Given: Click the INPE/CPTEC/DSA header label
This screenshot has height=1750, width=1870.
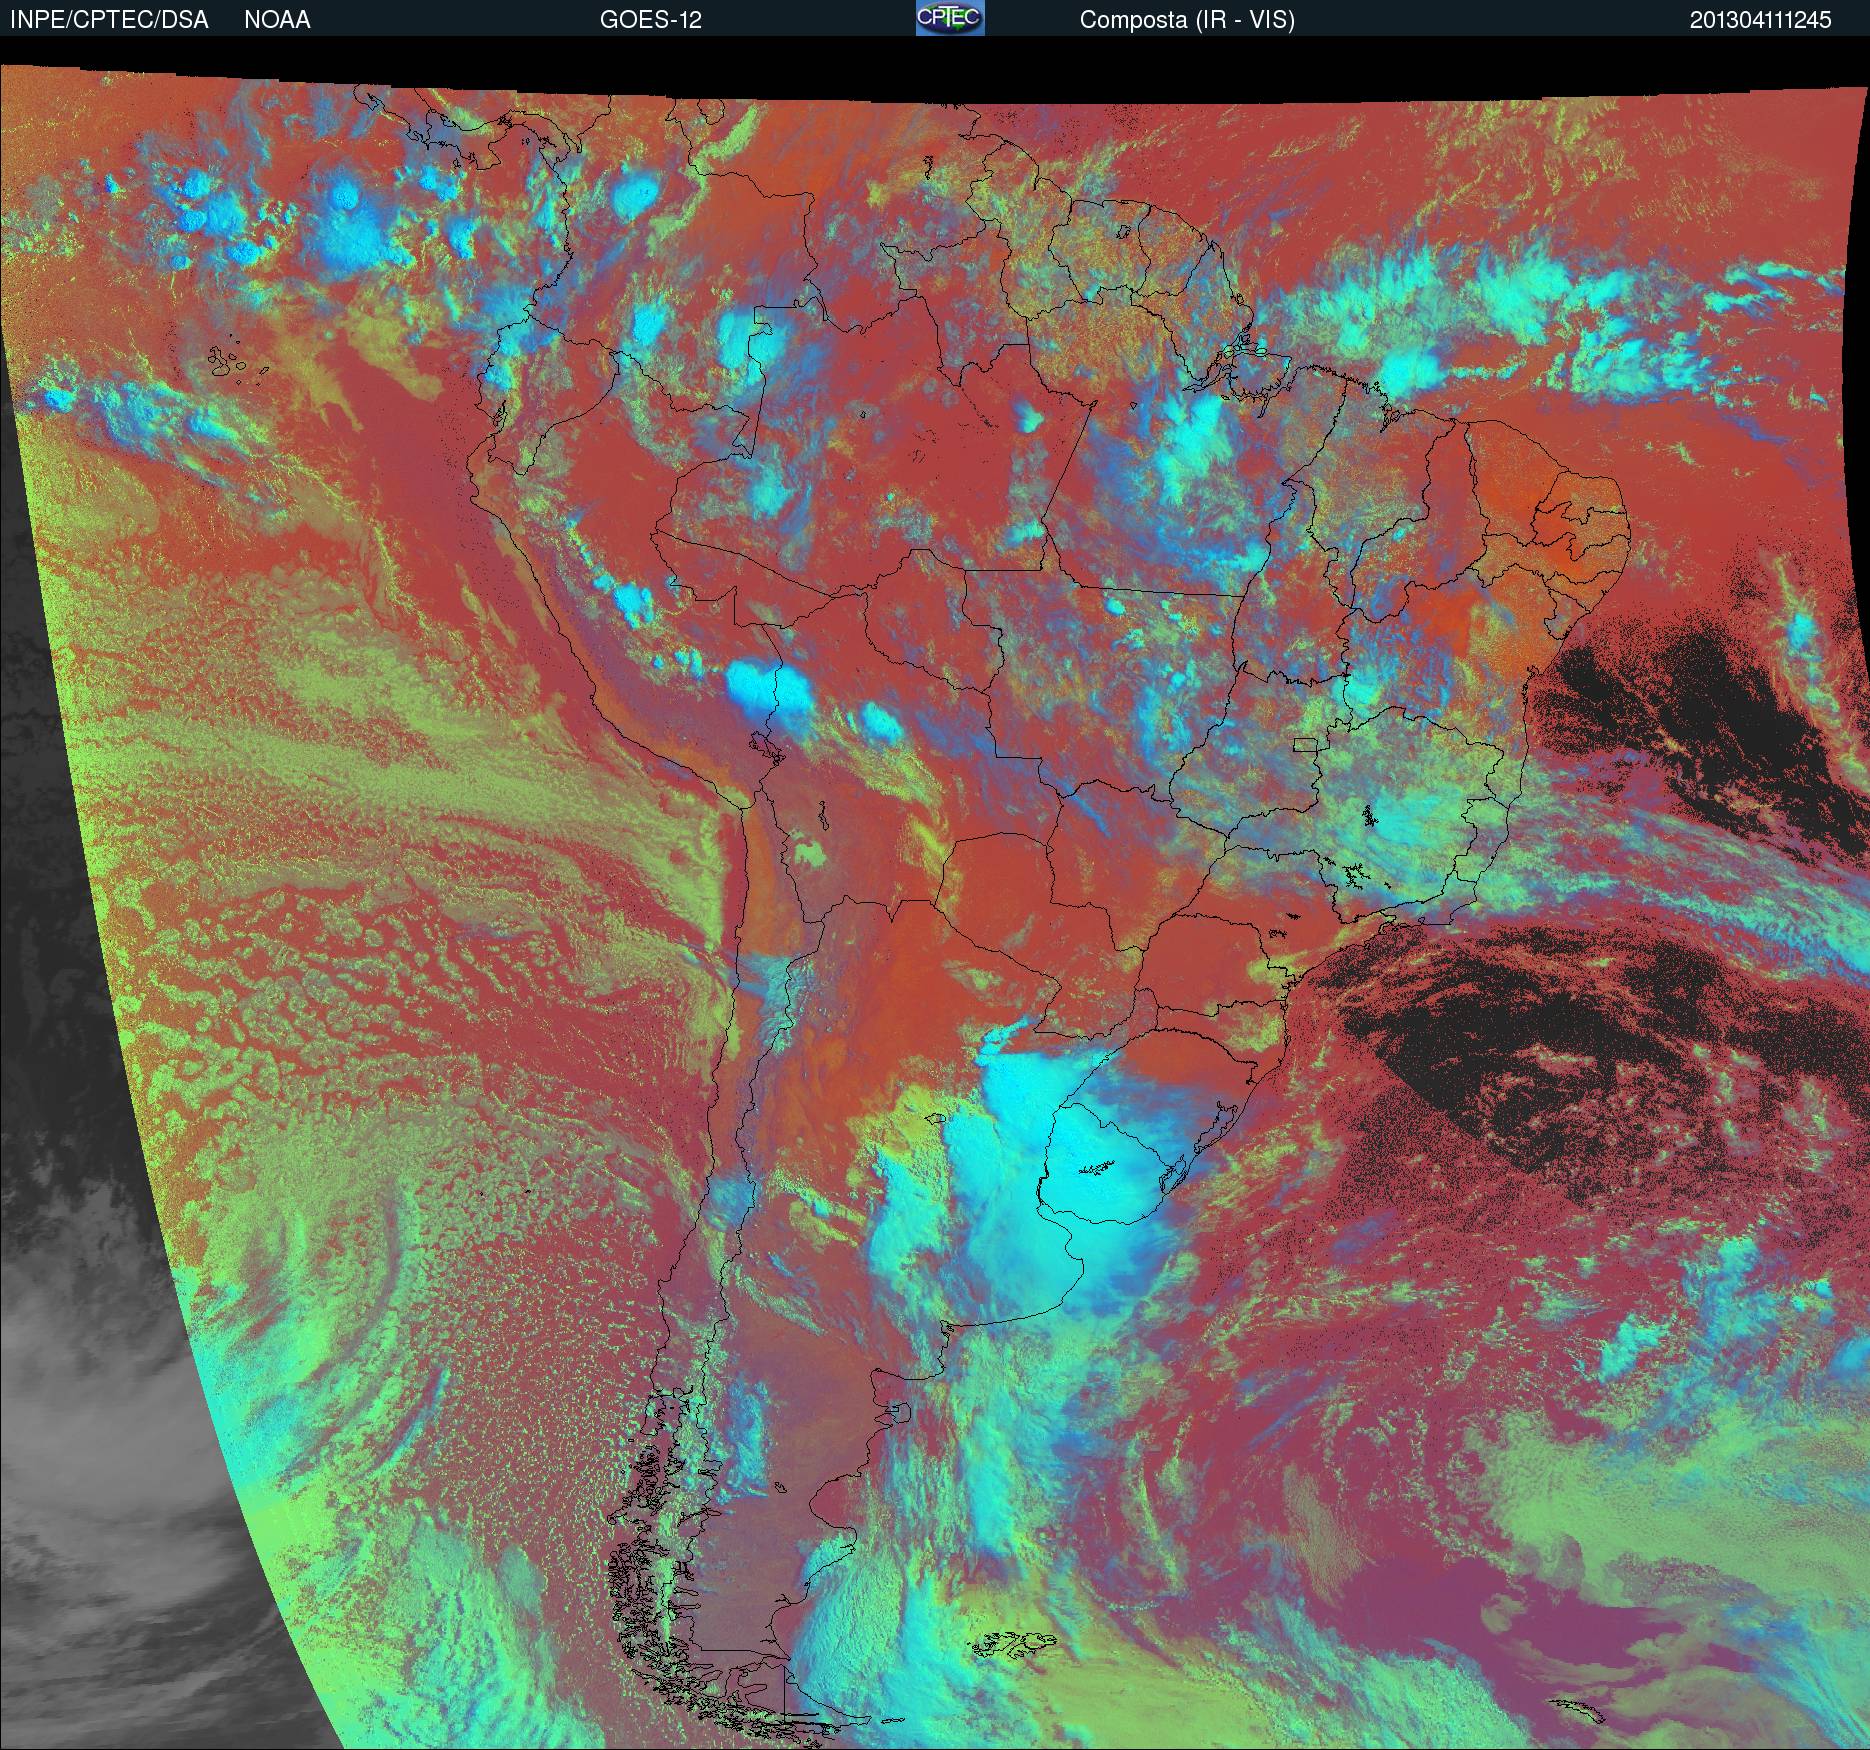Looking at the screenshot, I should point(109,20).
